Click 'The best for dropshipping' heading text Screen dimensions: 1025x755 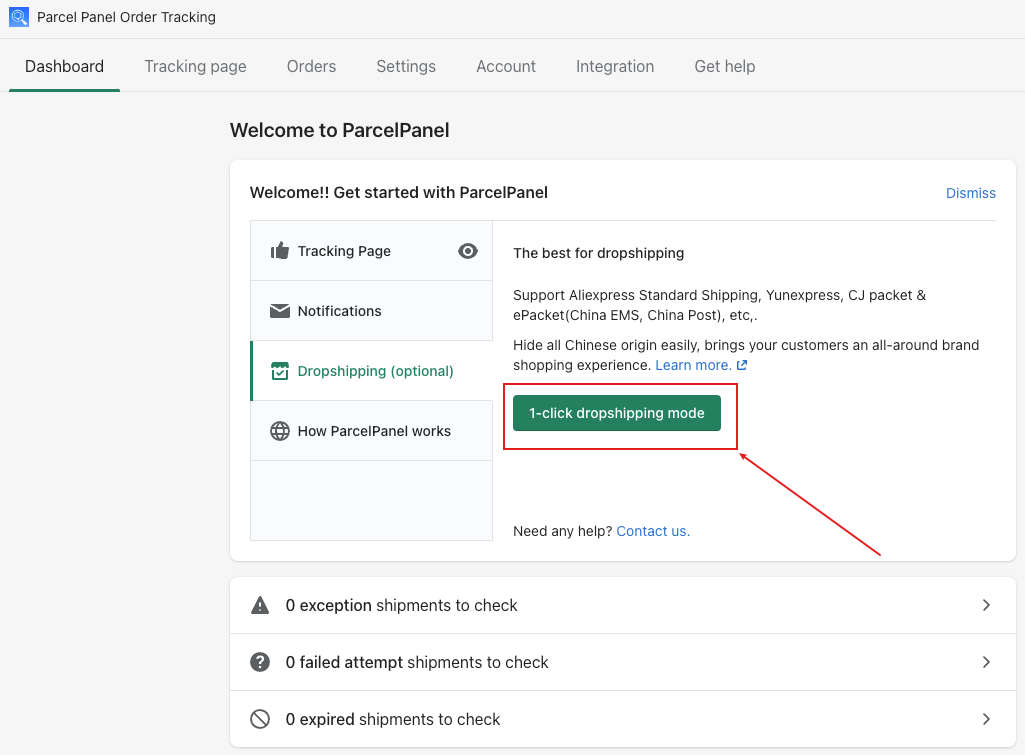[599, 253]
